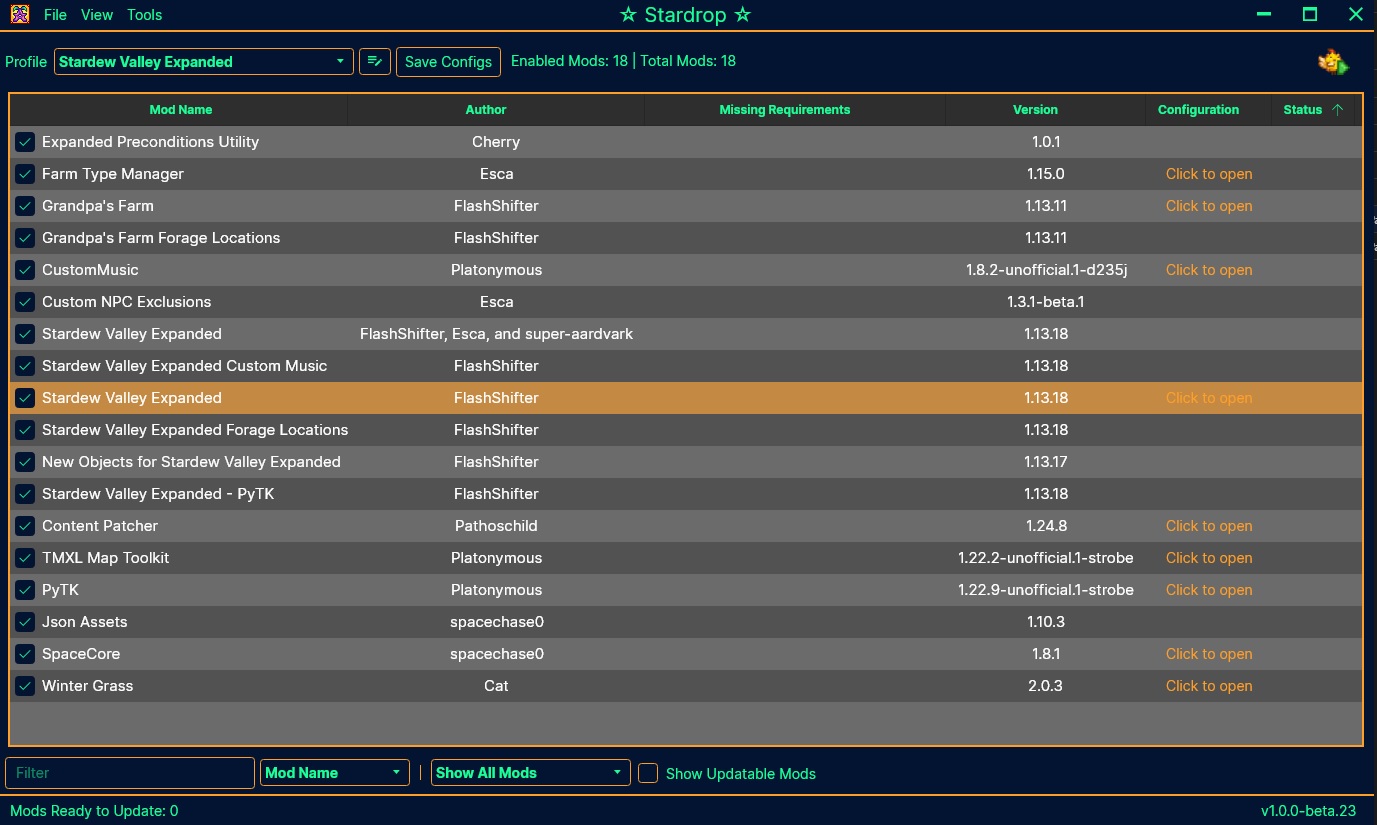
Task: Uncheck the TMXL Map Toolkit mod
Action: (25, 558)
